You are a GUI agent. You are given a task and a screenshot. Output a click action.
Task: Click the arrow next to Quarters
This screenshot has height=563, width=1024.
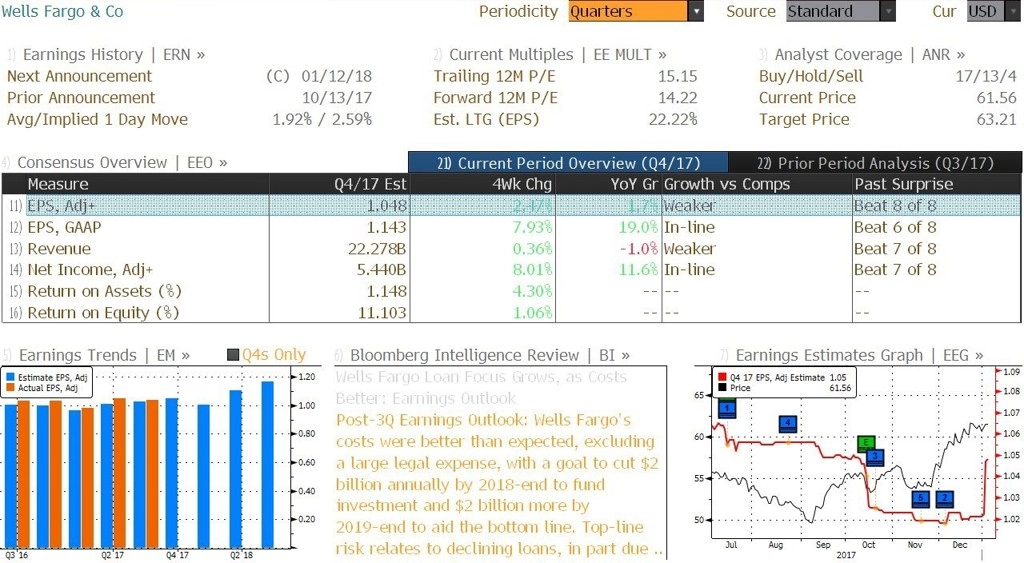tap(696, 11)
